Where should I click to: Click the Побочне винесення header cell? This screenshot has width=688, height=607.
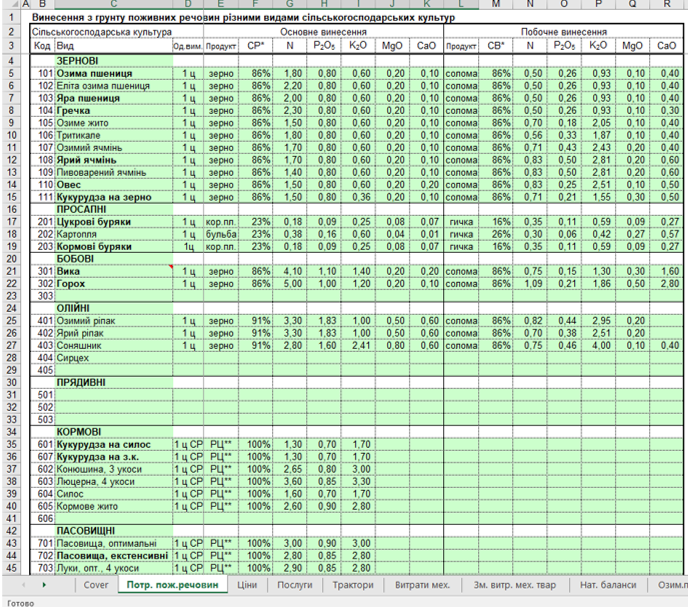[x=563, y=32]
